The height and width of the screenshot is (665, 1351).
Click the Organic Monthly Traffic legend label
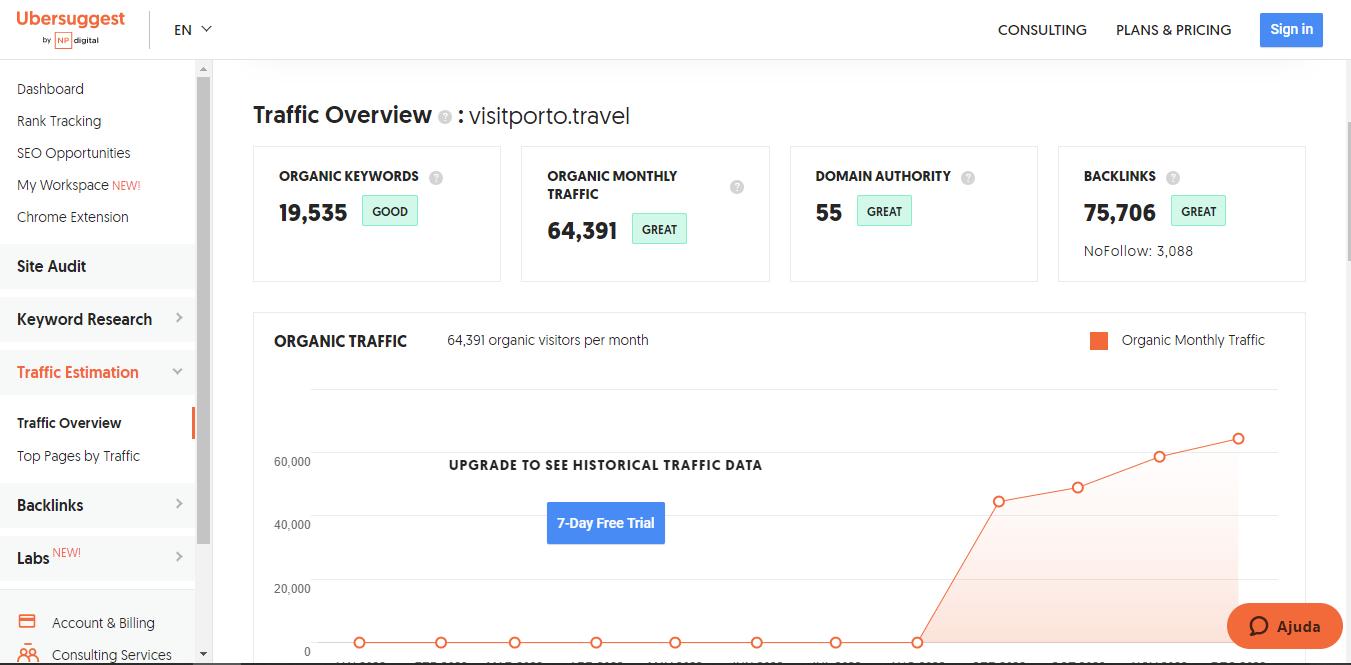(1193, 340)
